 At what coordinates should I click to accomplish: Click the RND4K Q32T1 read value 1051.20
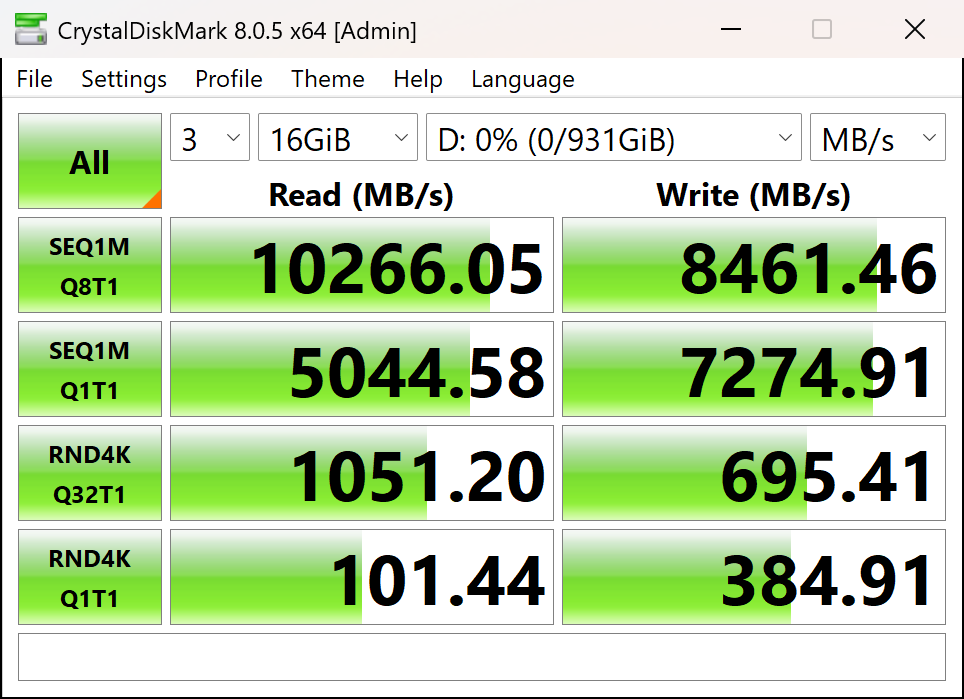tap(362, 473)
